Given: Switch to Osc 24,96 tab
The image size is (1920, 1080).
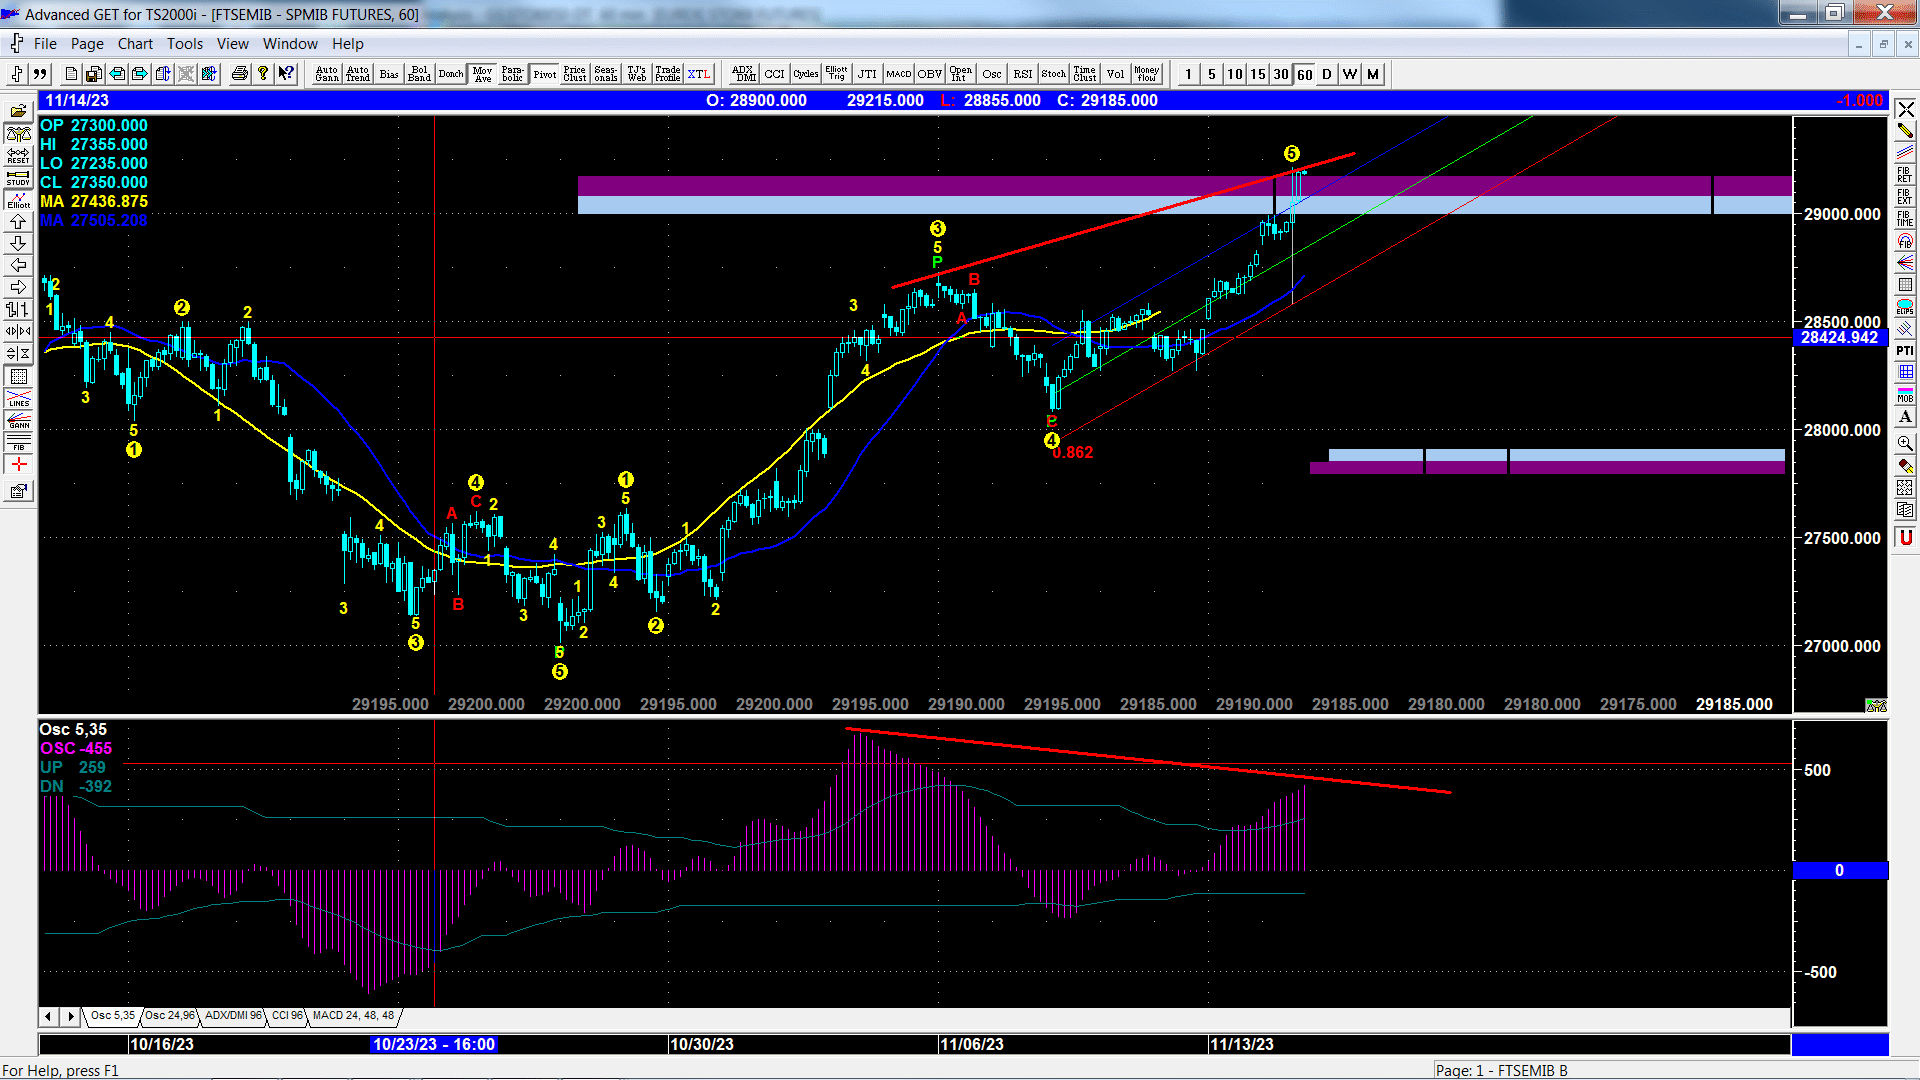Looking at the screenshot, I should (169, 1016).
